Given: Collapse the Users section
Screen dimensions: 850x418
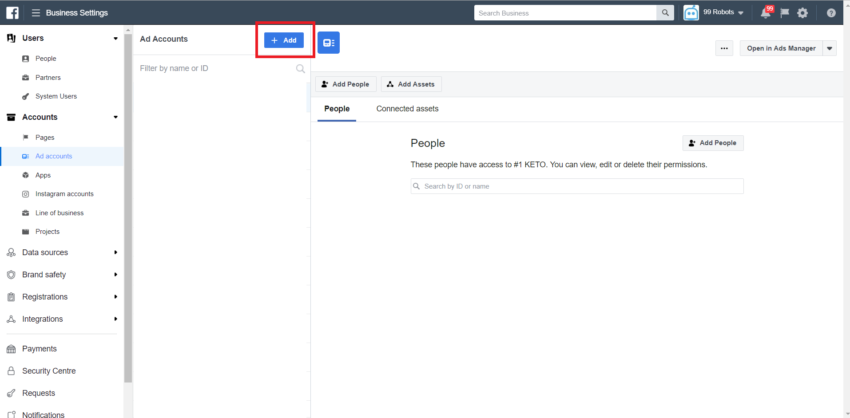Looking at the screenshot, I should pos(62,38).
